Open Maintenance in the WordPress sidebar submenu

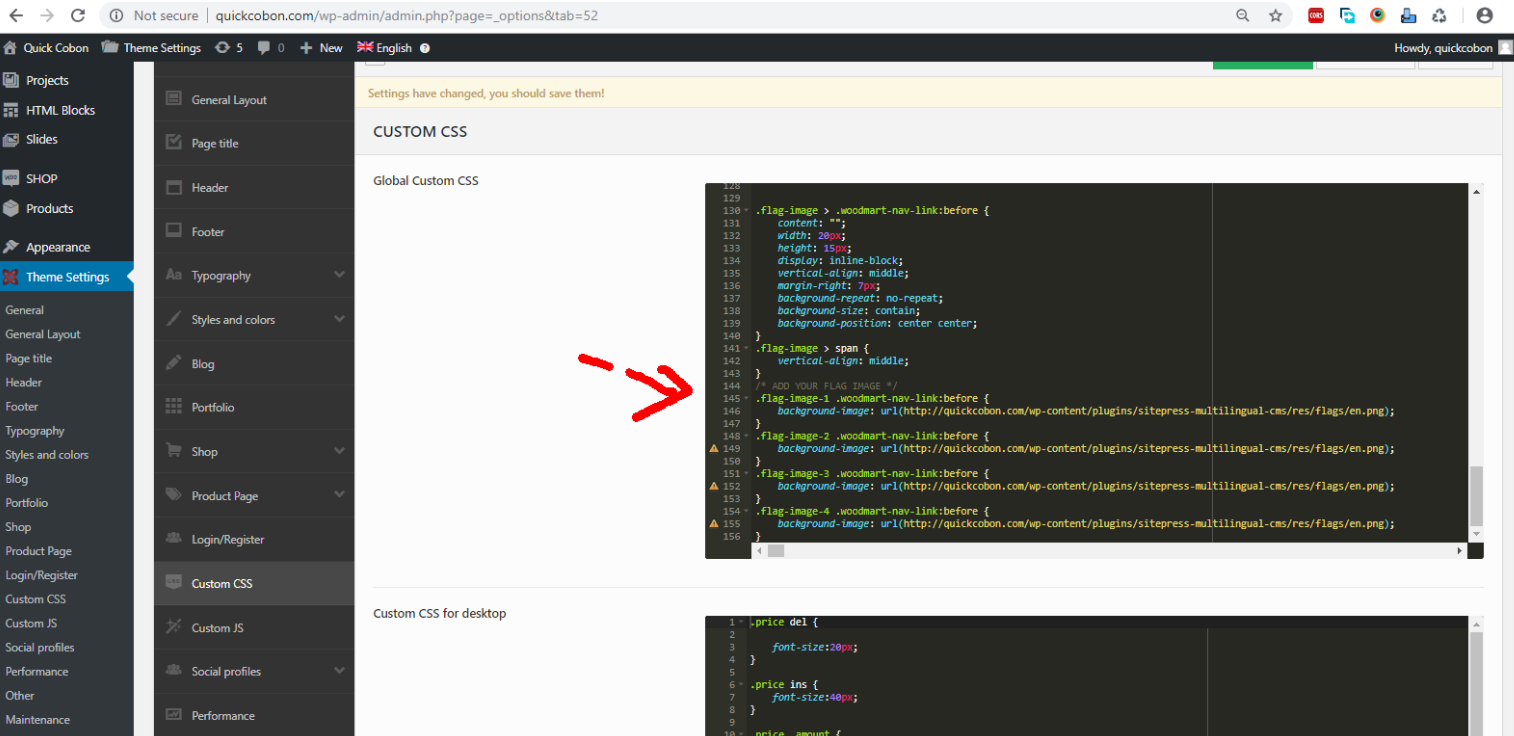point(37,719)
